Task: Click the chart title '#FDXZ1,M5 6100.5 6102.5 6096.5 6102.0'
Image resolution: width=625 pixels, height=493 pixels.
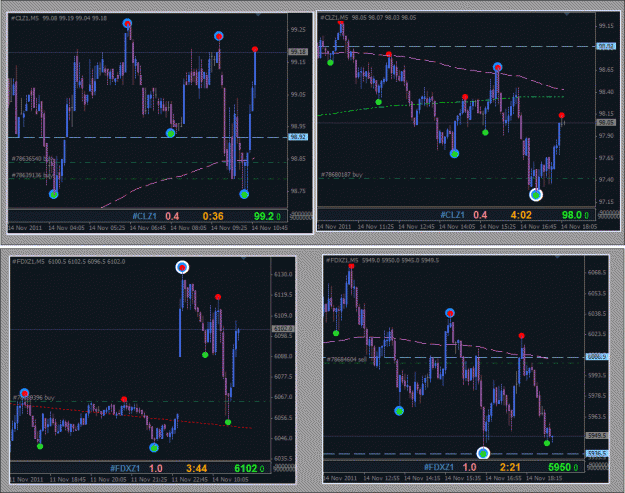Action: (x=69, y=261)
